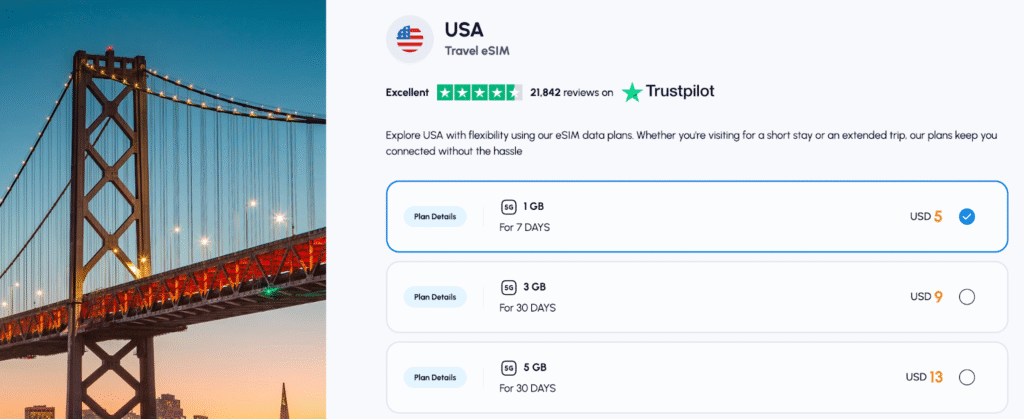Image resolution: width=1024 pixels, height=419 pixels.
Task: Click the Trustpilot star rating boxes
Action: coord(479,92)
